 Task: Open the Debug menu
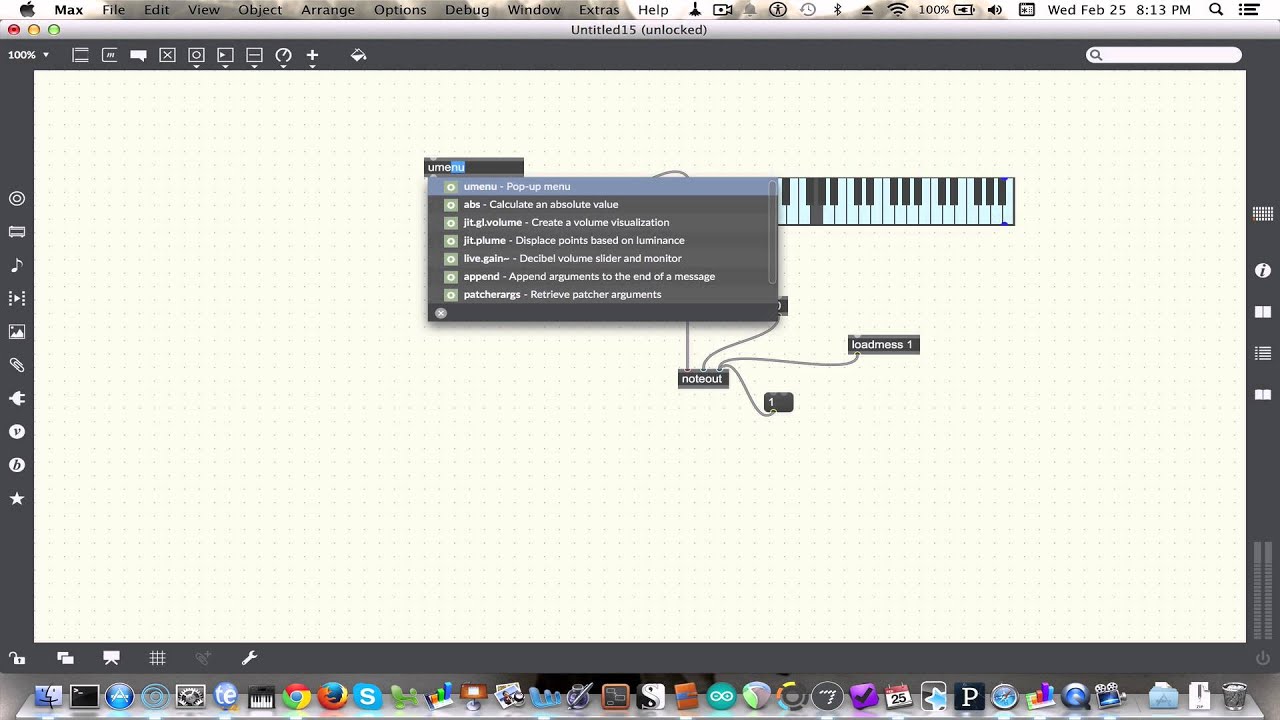[467, 10]
